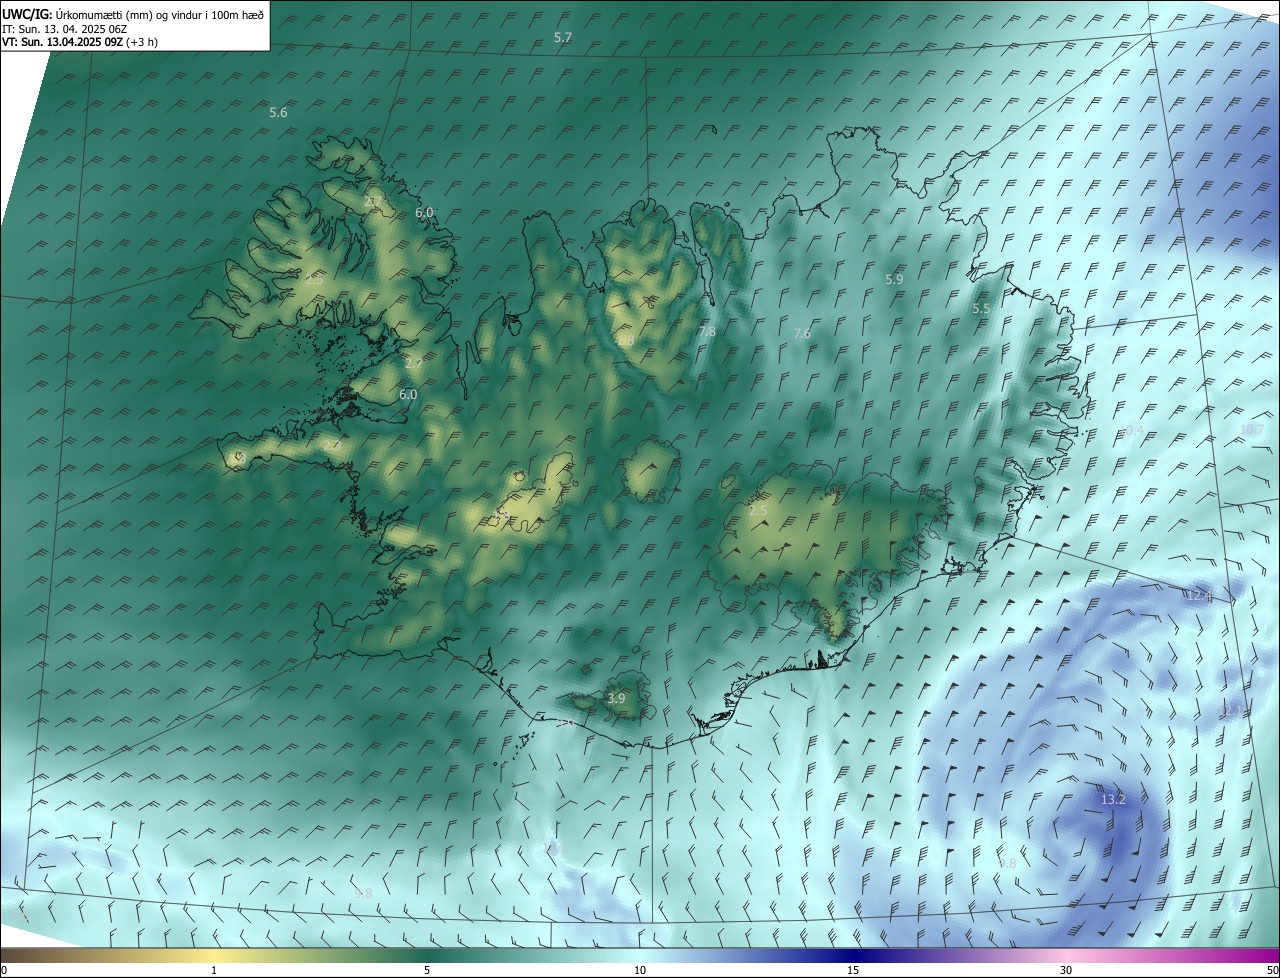Screen dimensions: 1280x978
Task: Click the 10.7 value label on the map
Action: coord(1252,430)
